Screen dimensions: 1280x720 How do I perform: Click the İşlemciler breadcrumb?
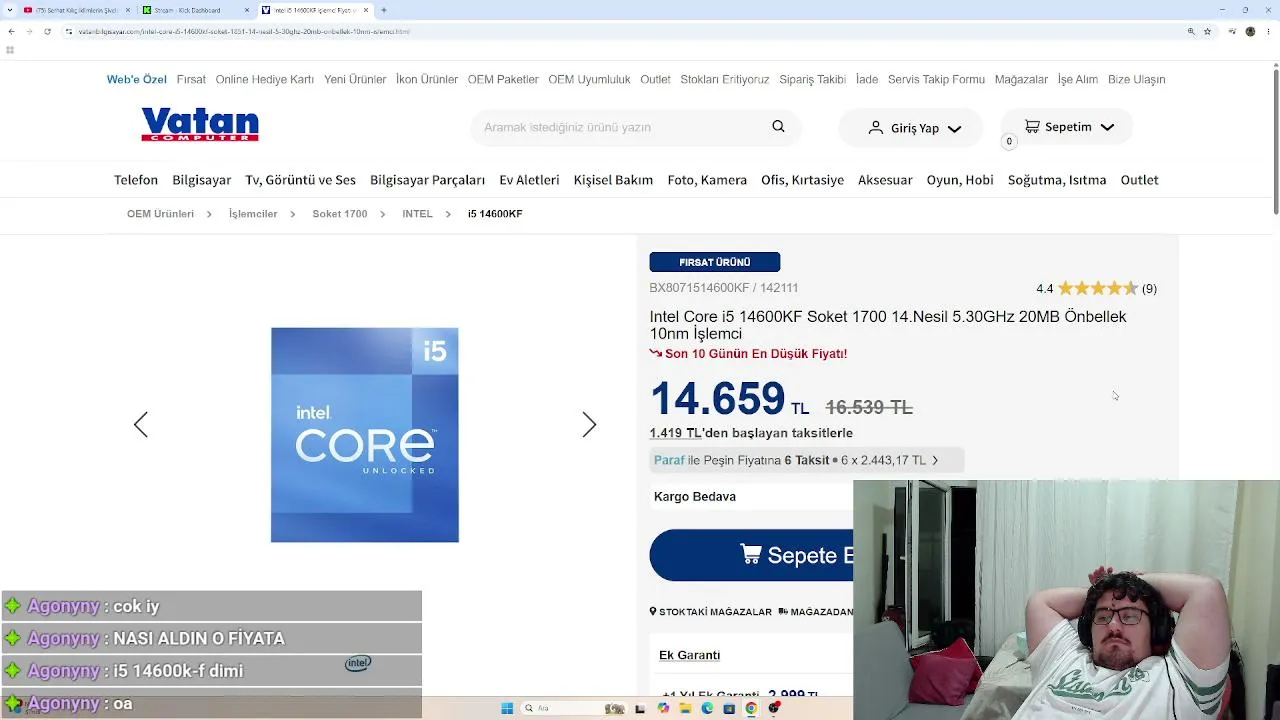coord(253,214)
